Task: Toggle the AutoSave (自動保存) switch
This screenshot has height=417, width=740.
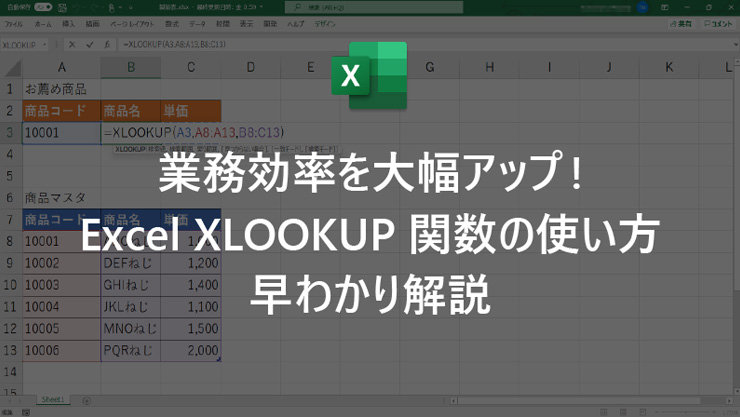Action: click(x=42, y=7)
